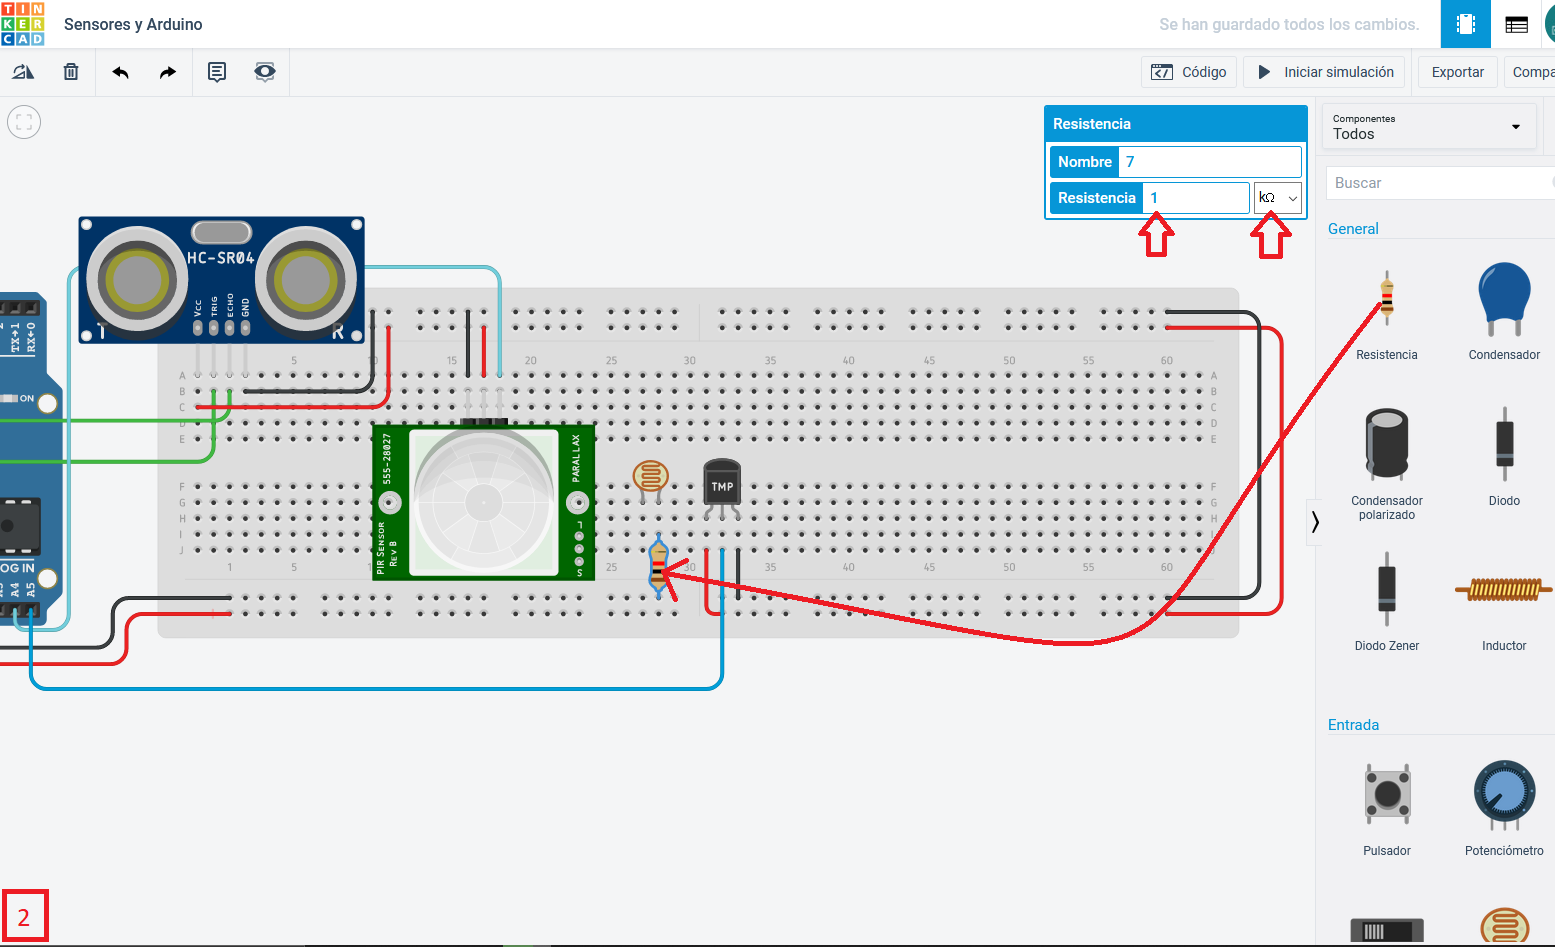Screen dimensions: 1555x947
Task: Open the Código panel
Action: tap(1188, 71)
